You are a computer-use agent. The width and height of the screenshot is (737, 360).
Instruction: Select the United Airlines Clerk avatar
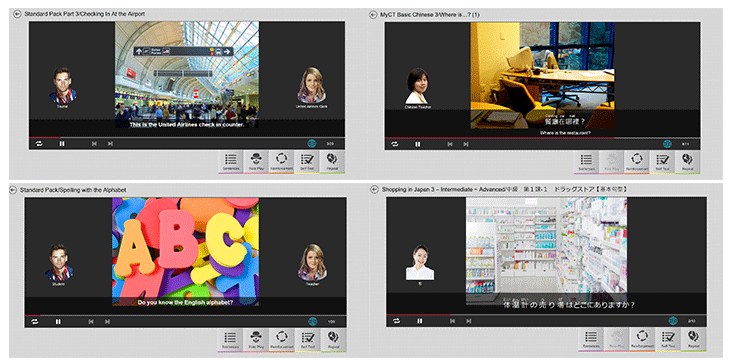(311, 86)
